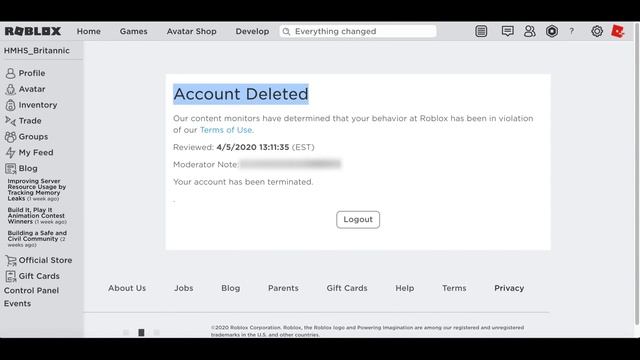Click the Groups icon in sidebar

coord(11,137)
